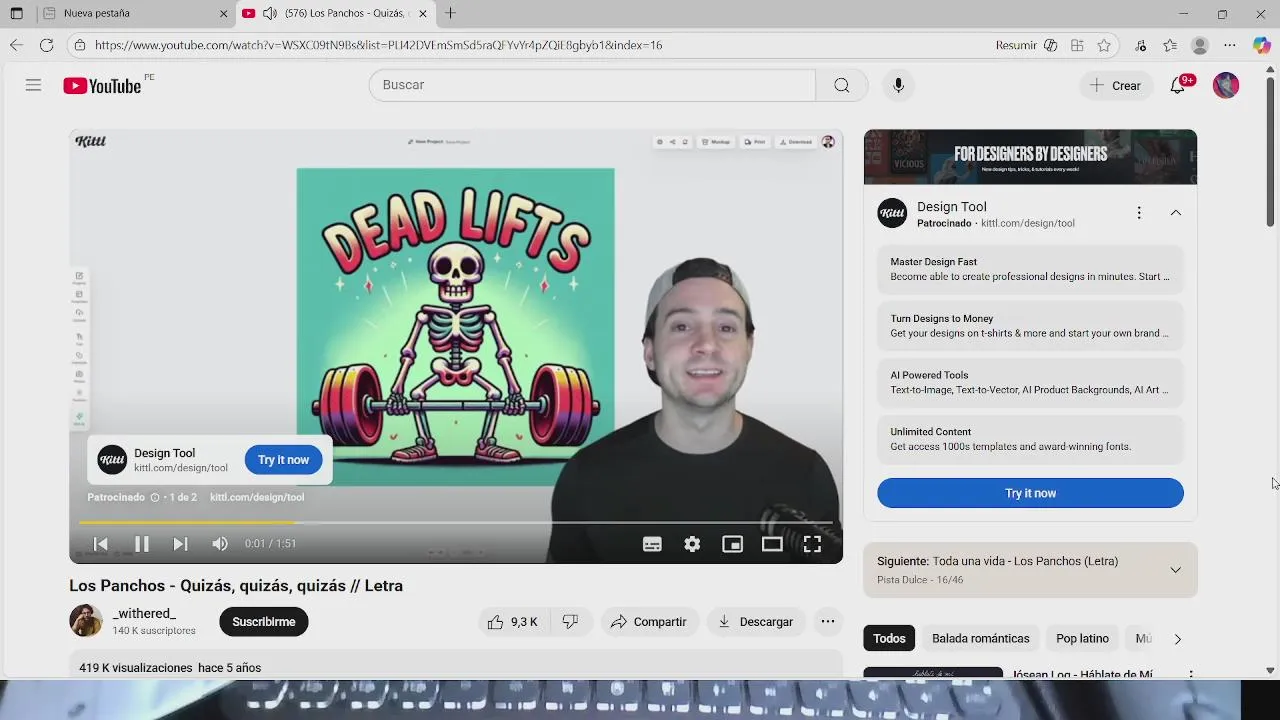
Task: Bookmark this page with the star
Action: pos(1104,45)
